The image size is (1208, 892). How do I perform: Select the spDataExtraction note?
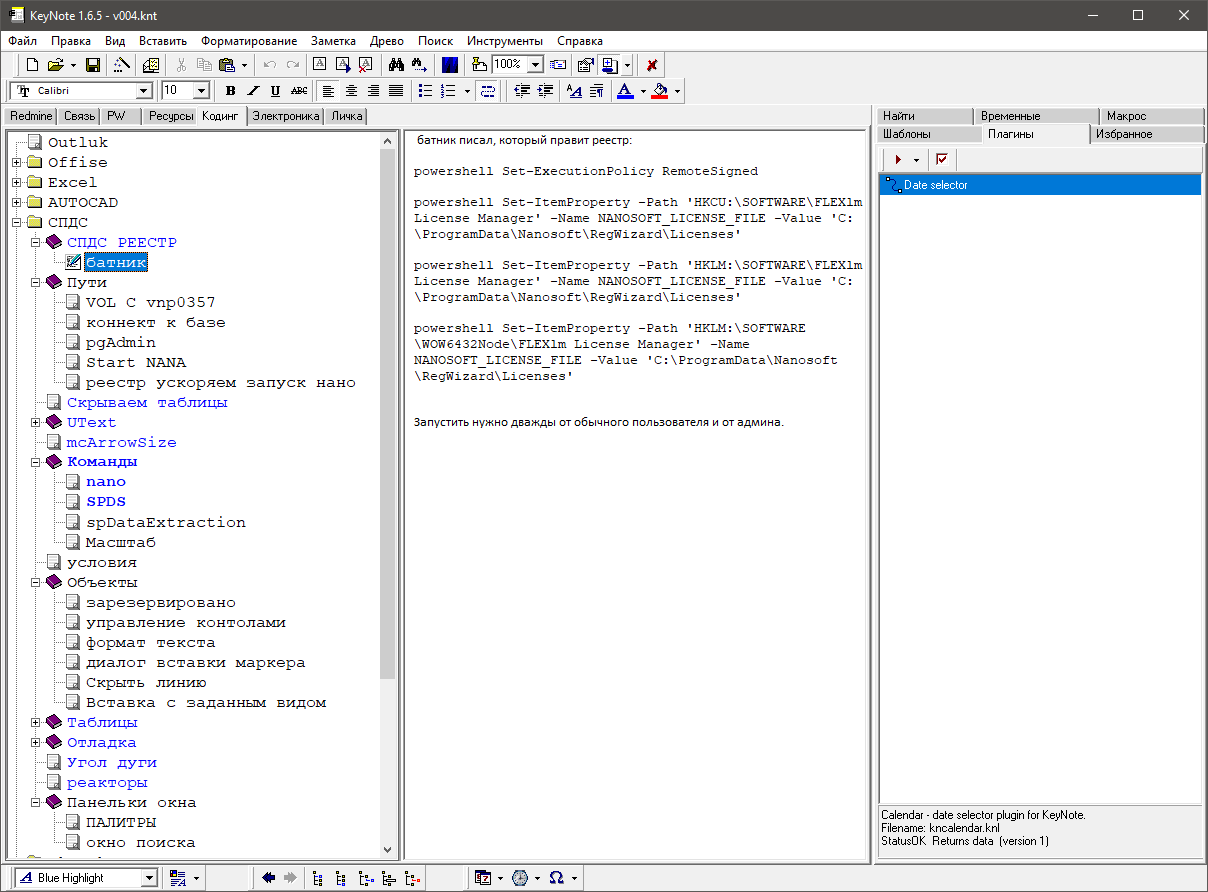[x=166, y=522]
